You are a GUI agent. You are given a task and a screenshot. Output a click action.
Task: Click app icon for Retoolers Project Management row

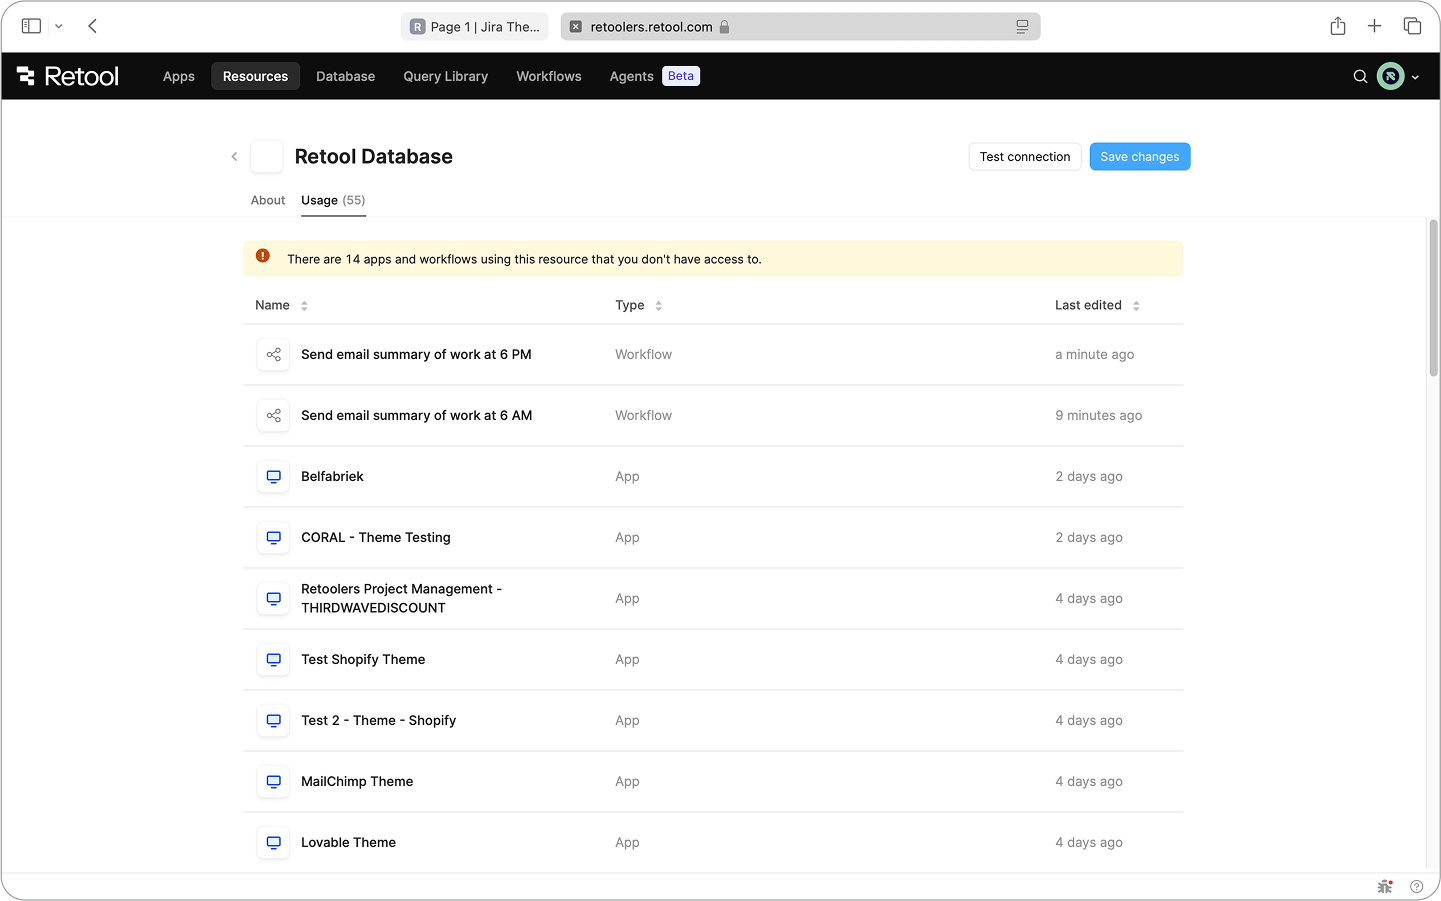point(273,599)
